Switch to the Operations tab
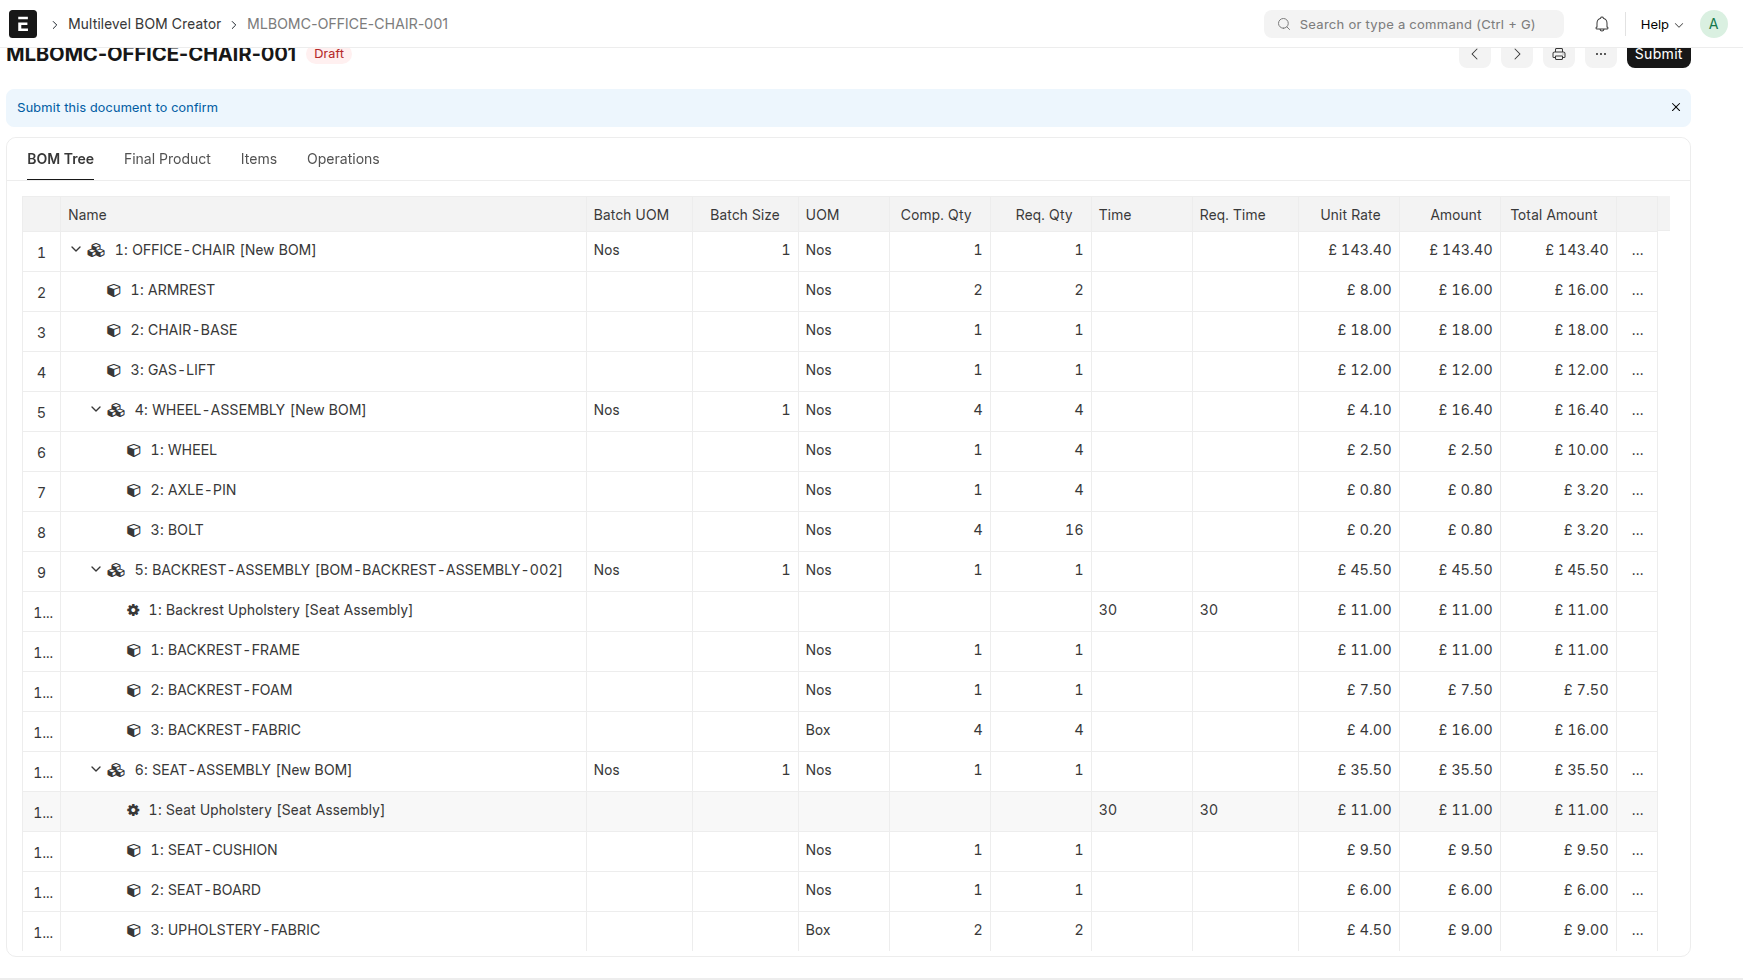This screenshot has width=1743, height=980. point(343,159)
